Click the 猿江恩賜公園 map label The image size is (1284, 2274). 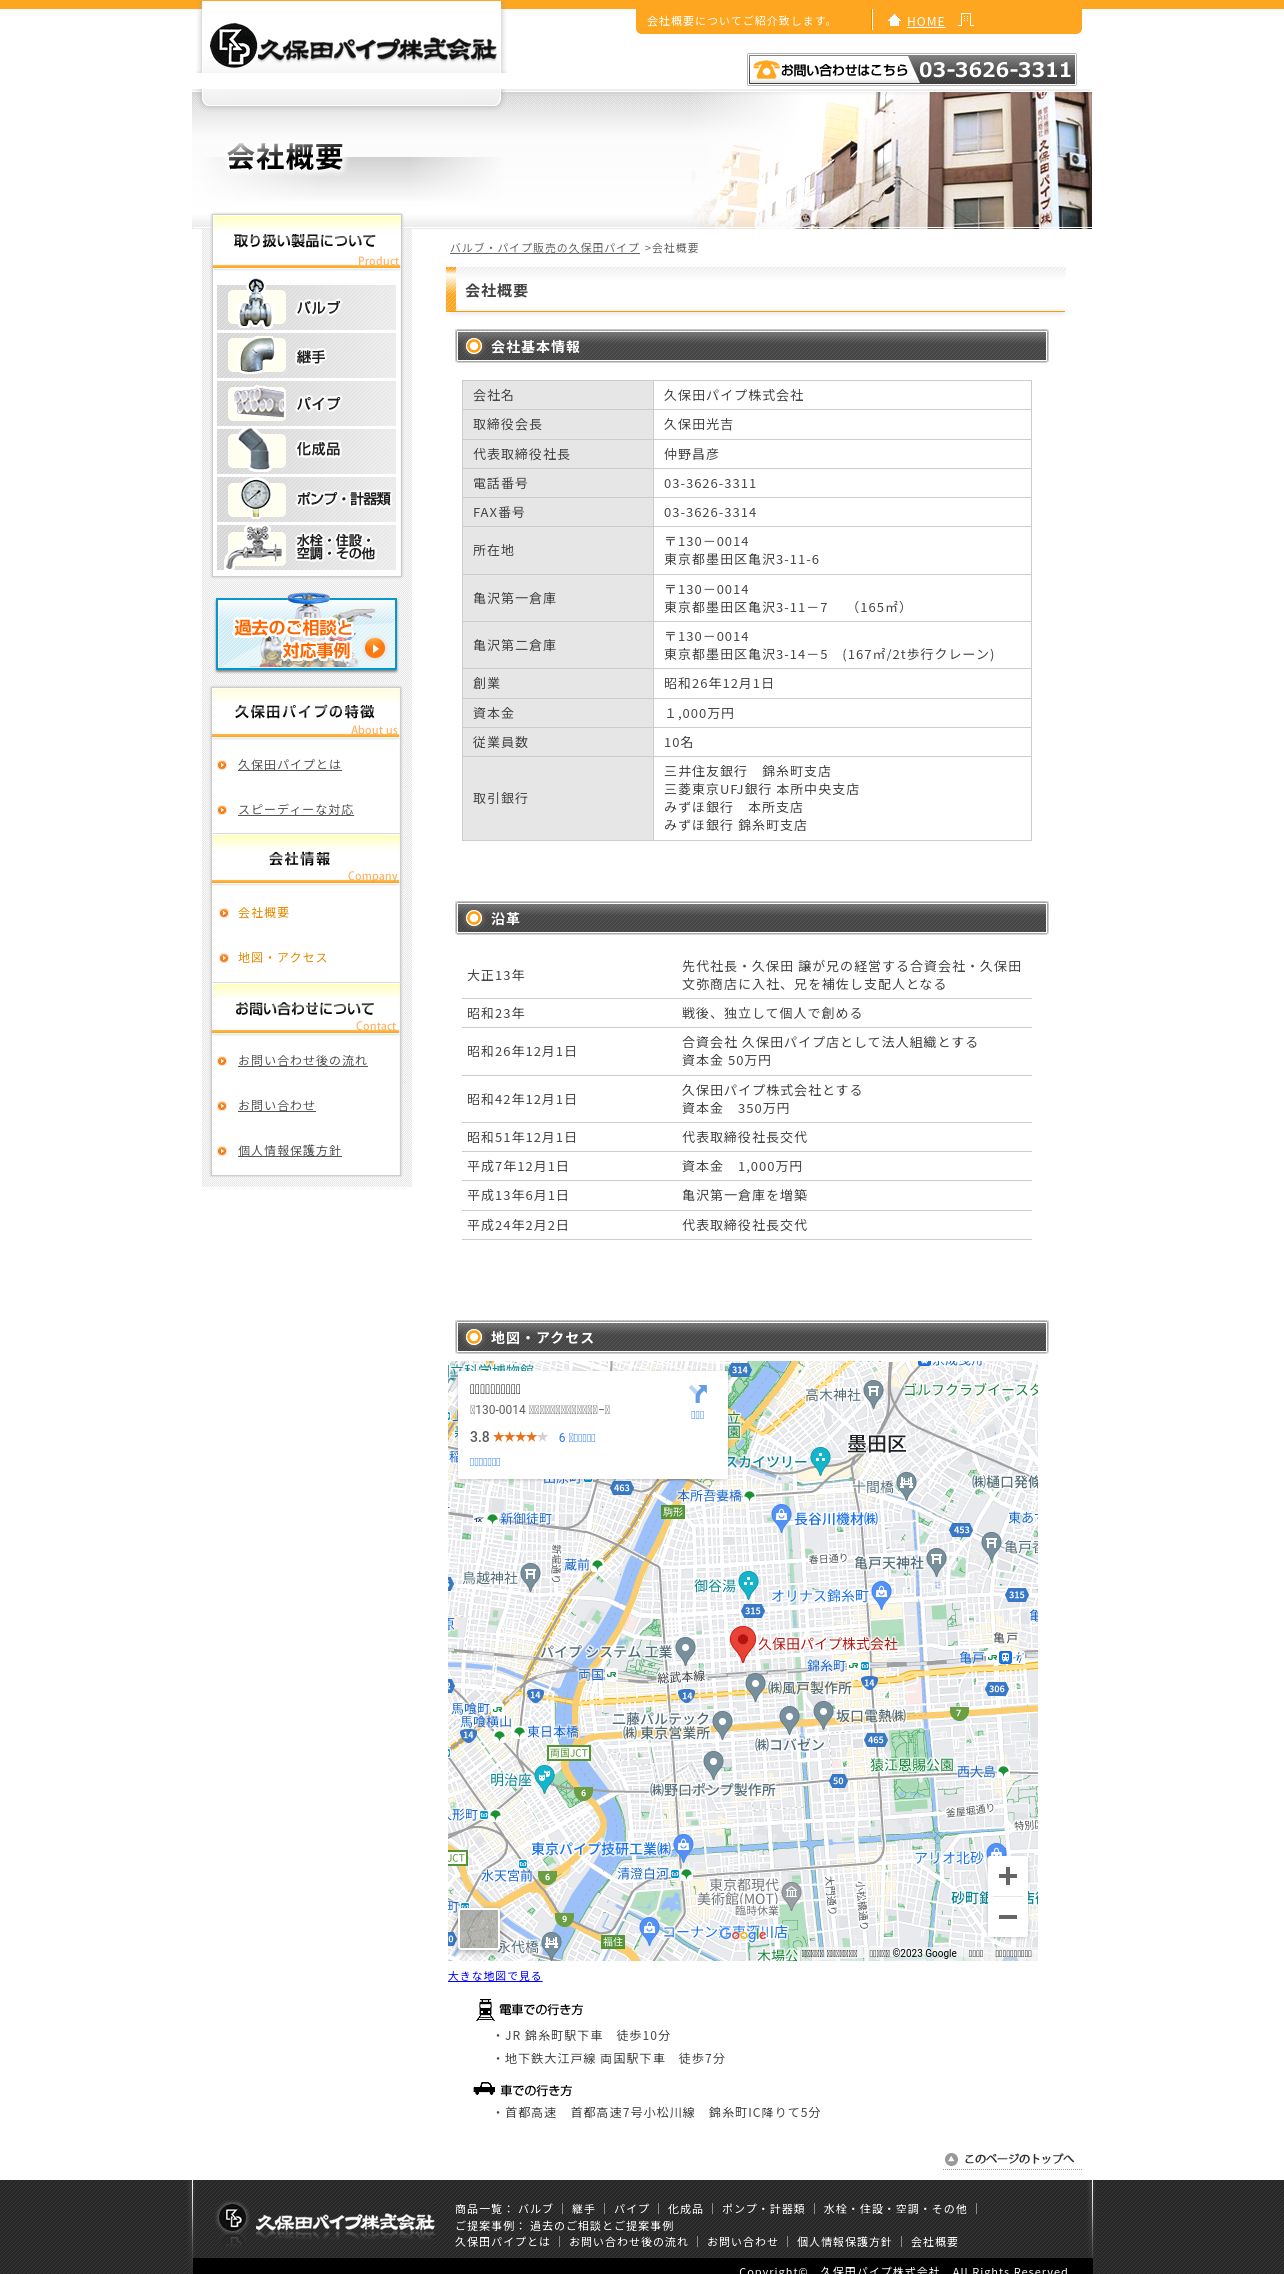pyautogui.click(x=911, y=1765)
